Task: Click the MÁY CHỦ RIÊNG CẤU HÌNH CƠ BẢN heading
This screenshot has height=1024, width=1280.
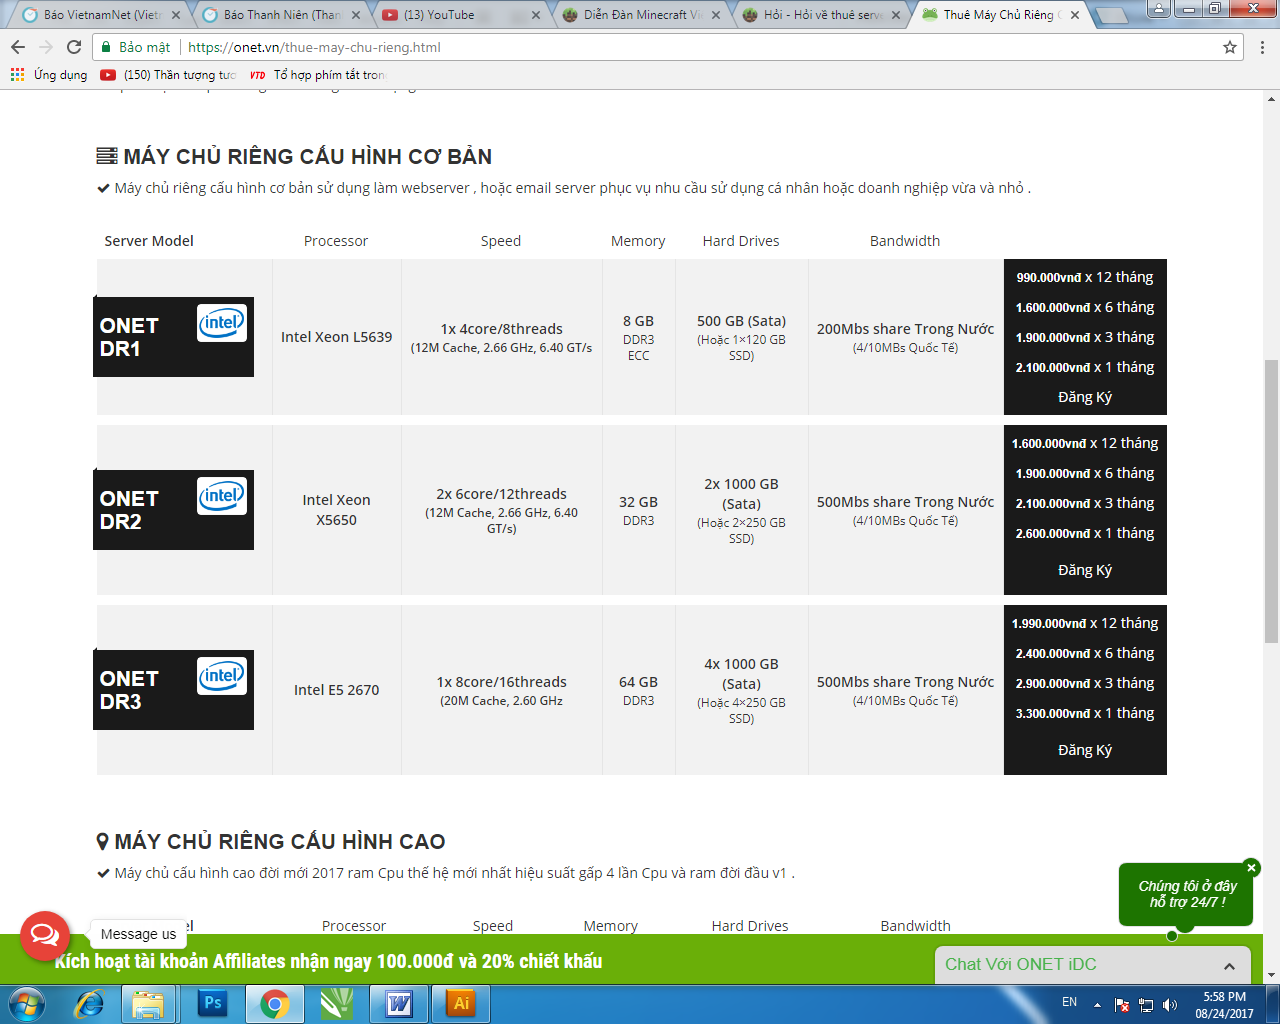Action: click(x=294, y=156)
